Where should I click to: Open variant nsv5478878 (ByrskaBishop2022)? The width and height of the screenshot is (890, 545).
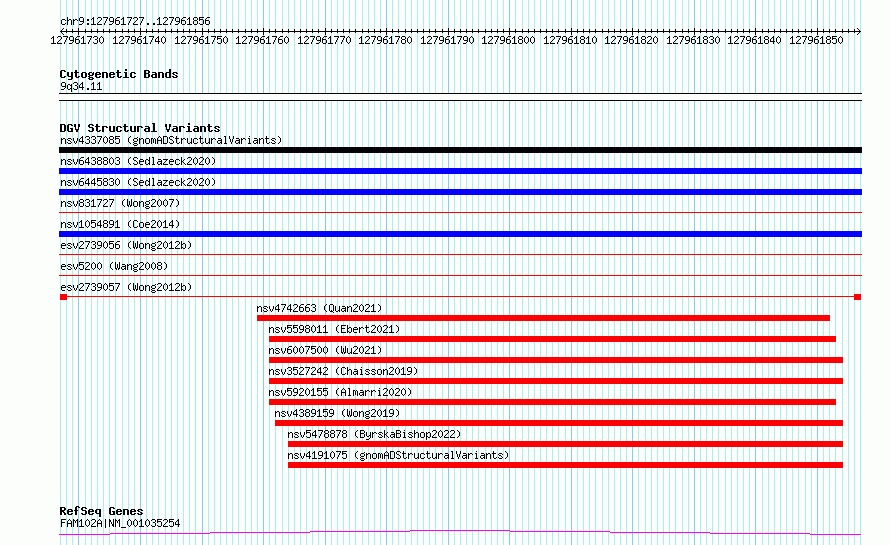374,434
